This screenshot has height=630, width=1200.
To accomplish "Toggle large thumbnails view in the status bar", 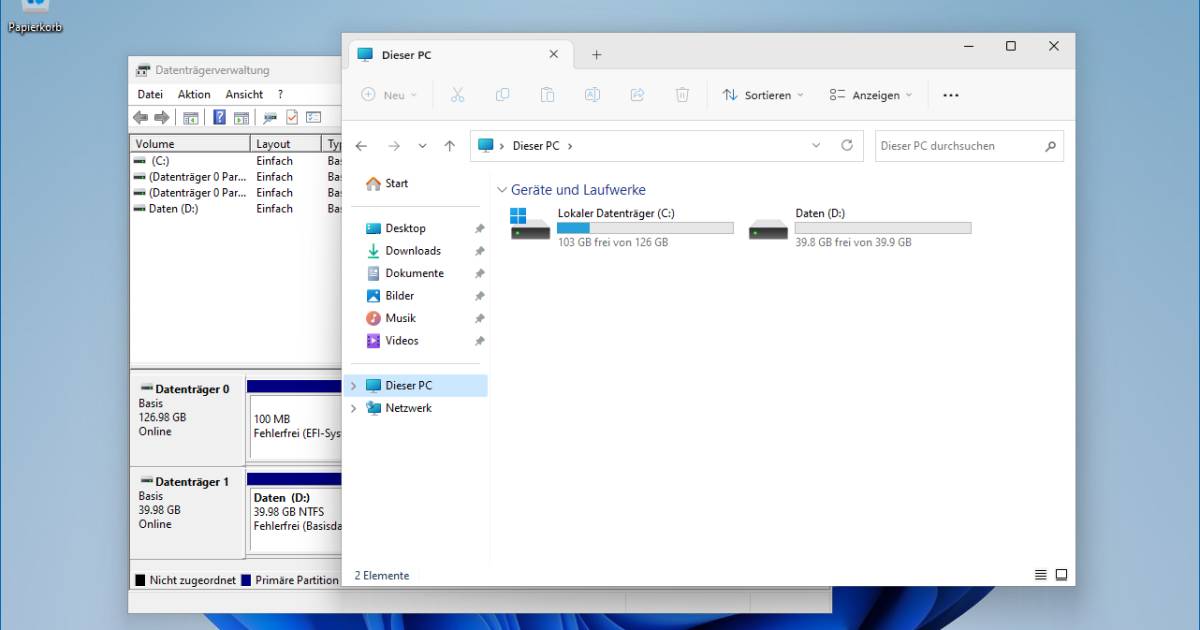I will tap(1060, 575).
